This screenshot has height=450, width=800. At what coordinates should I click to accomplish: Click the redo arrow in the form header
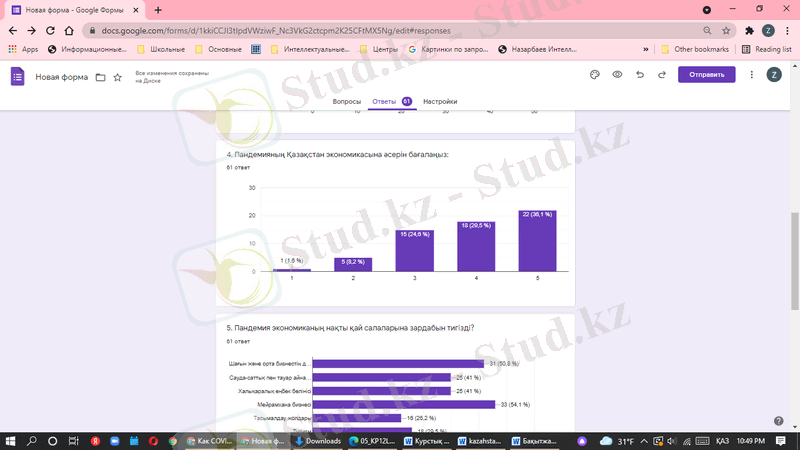coord(662,75)
